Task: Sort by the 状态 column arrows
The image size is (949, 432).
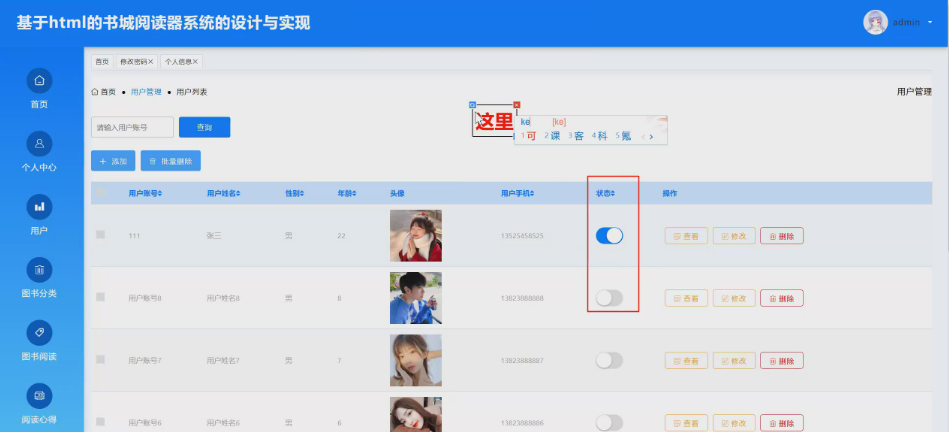Action: (x=613, y=194)
